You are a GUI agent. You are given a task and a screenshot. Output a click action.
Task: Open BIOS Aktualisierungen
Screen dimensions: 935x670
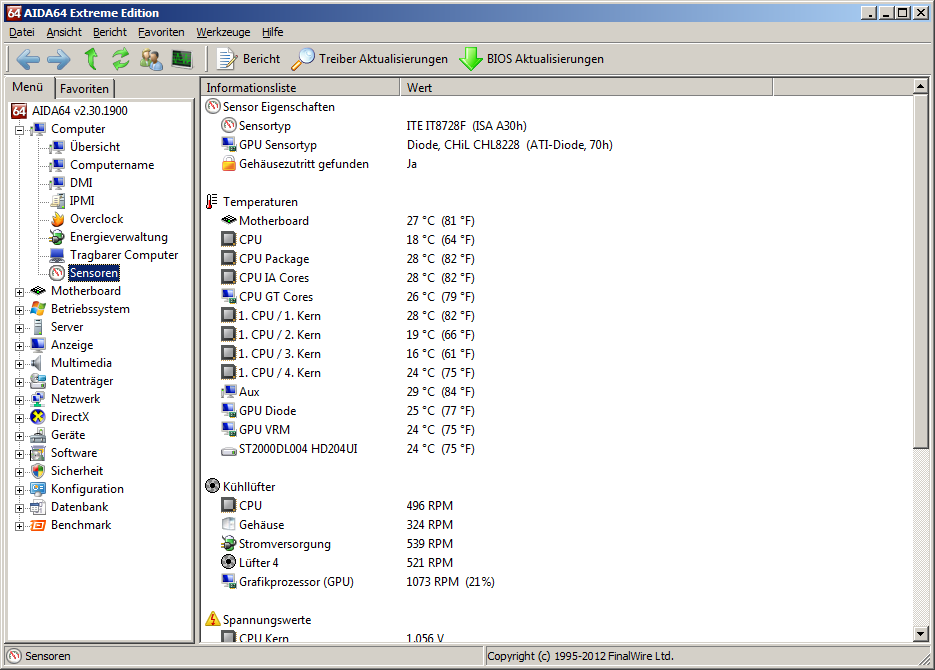(532, 58)
